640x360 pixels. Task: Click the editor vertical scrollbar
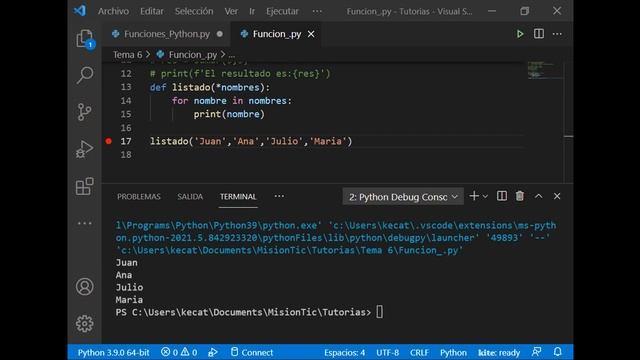[569, 122]
